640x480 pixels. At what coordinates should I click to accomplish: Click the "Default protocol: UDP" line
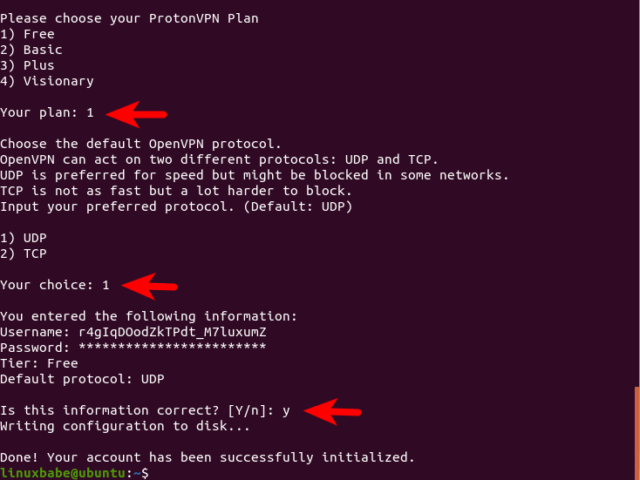(82, 379)
